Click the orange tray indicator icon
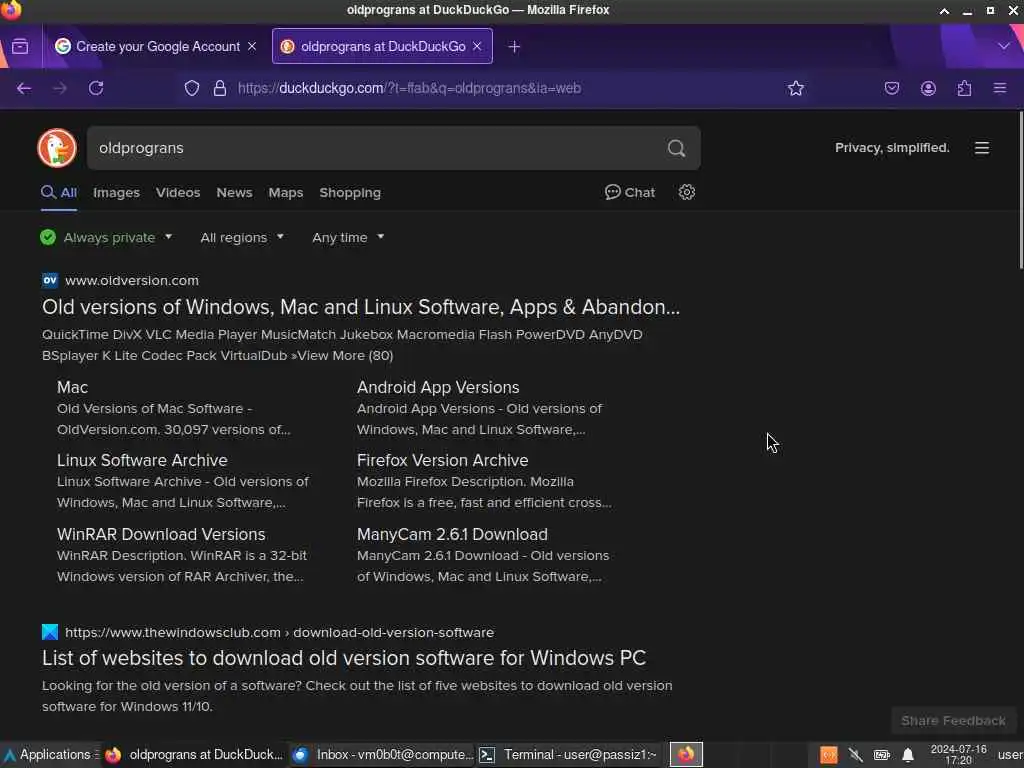 [x=829, y=755]
